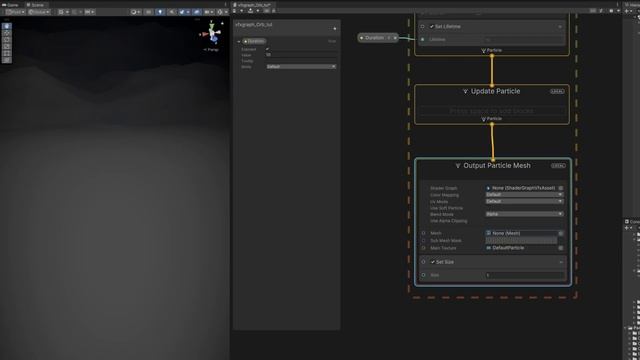Switch to the Game tab
This screenshot has width=640, height=360.
10,5
